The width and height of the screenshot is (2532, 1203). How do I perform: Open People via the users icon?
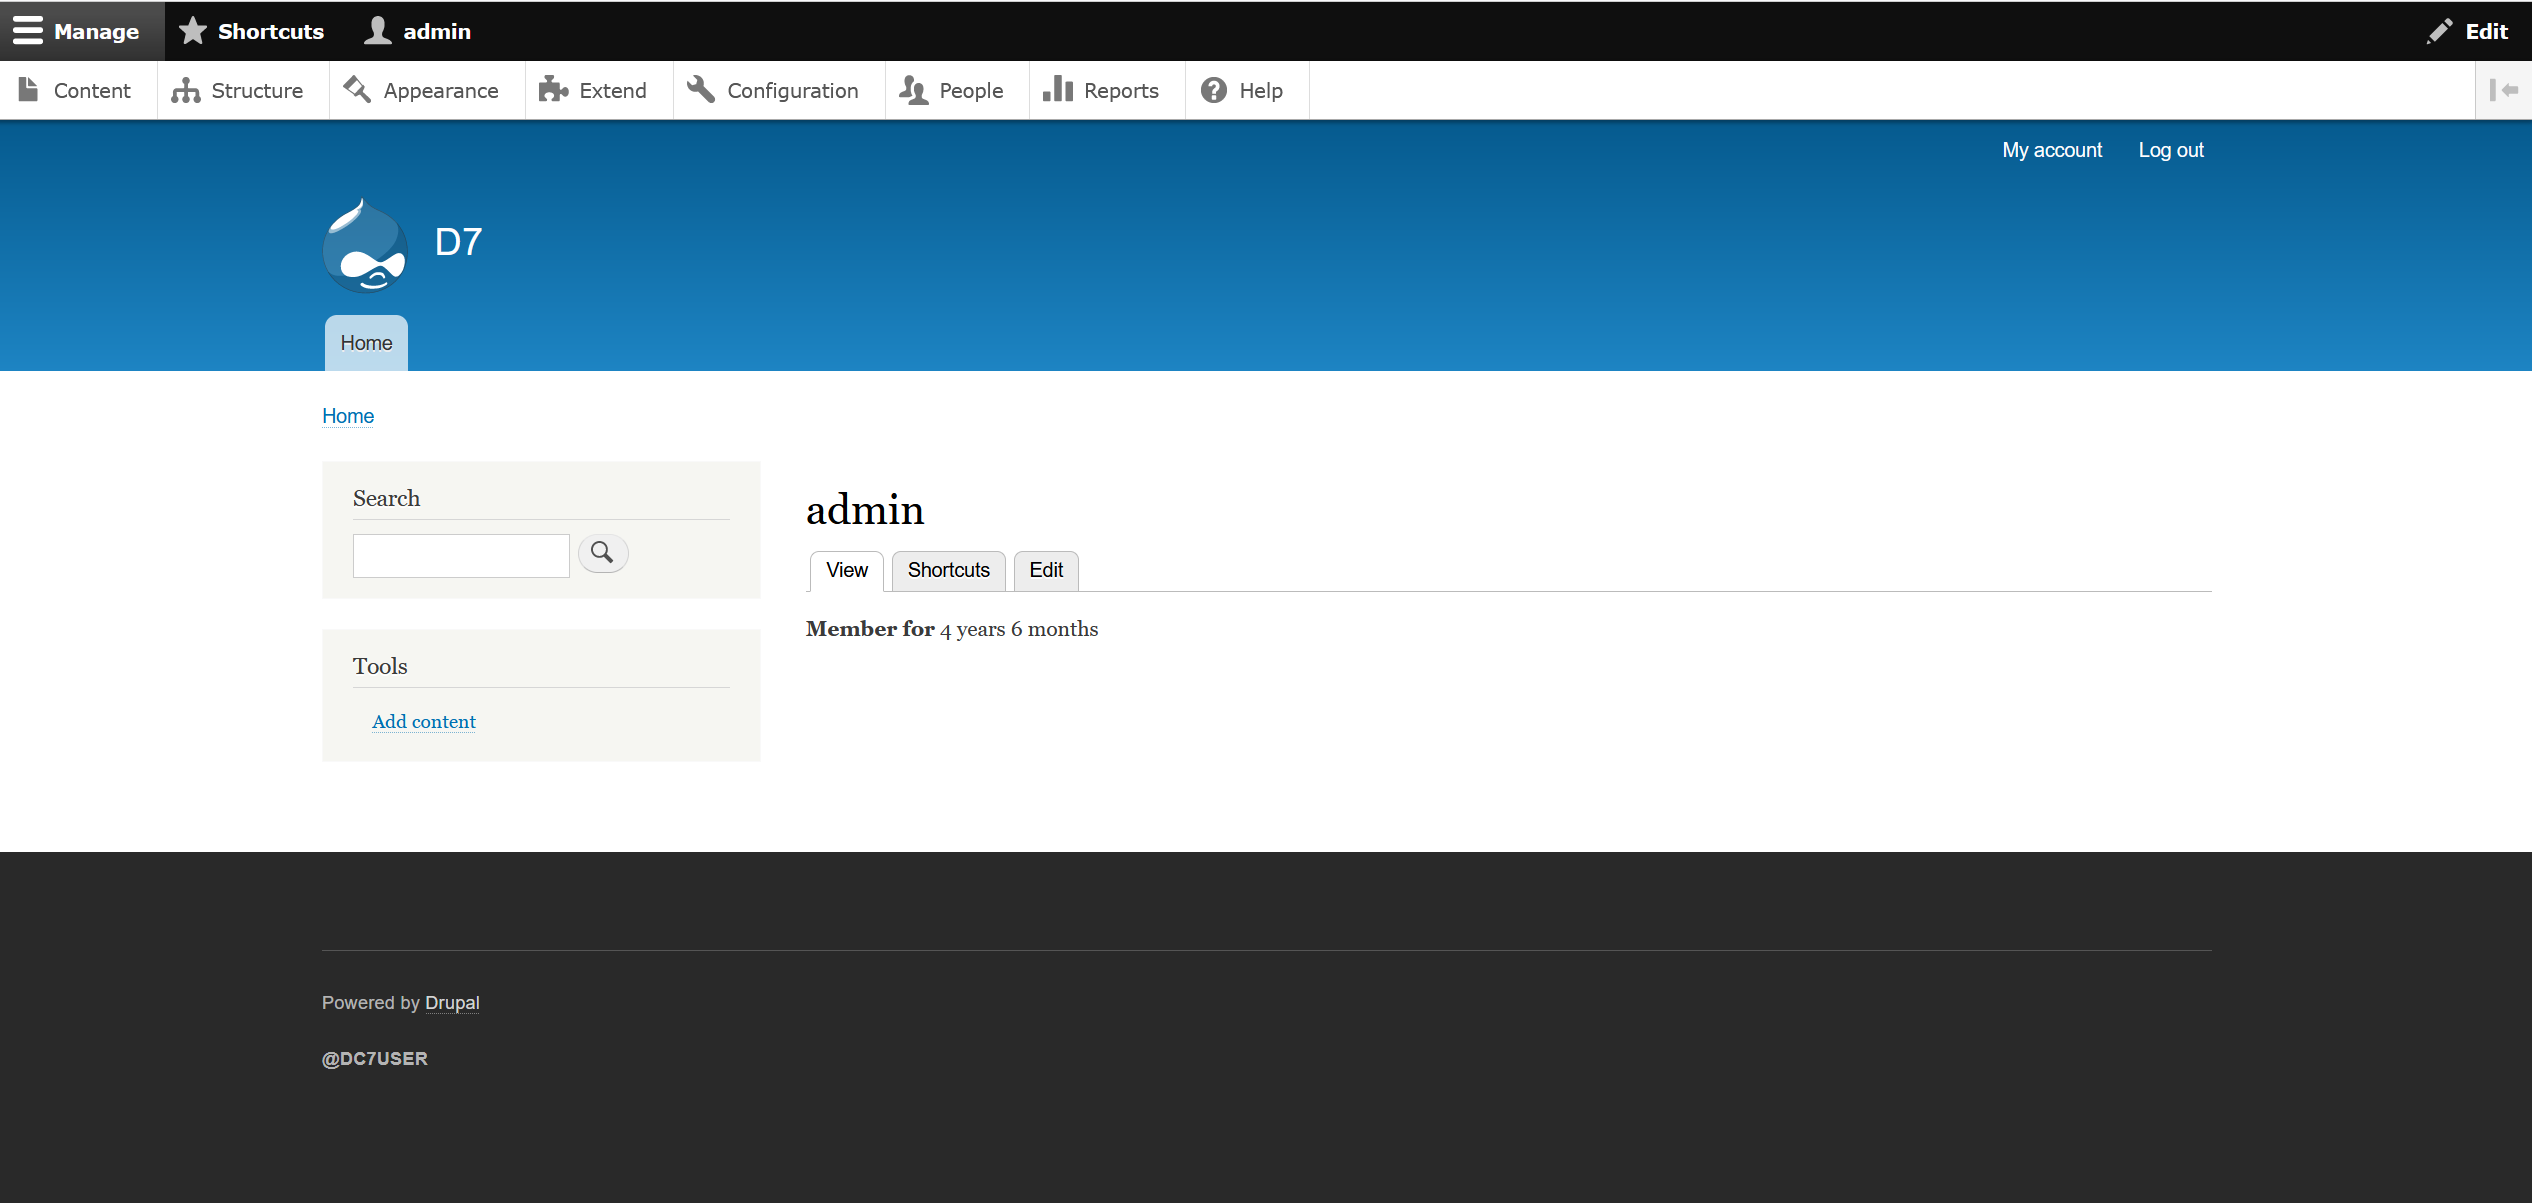coord(913,90)
